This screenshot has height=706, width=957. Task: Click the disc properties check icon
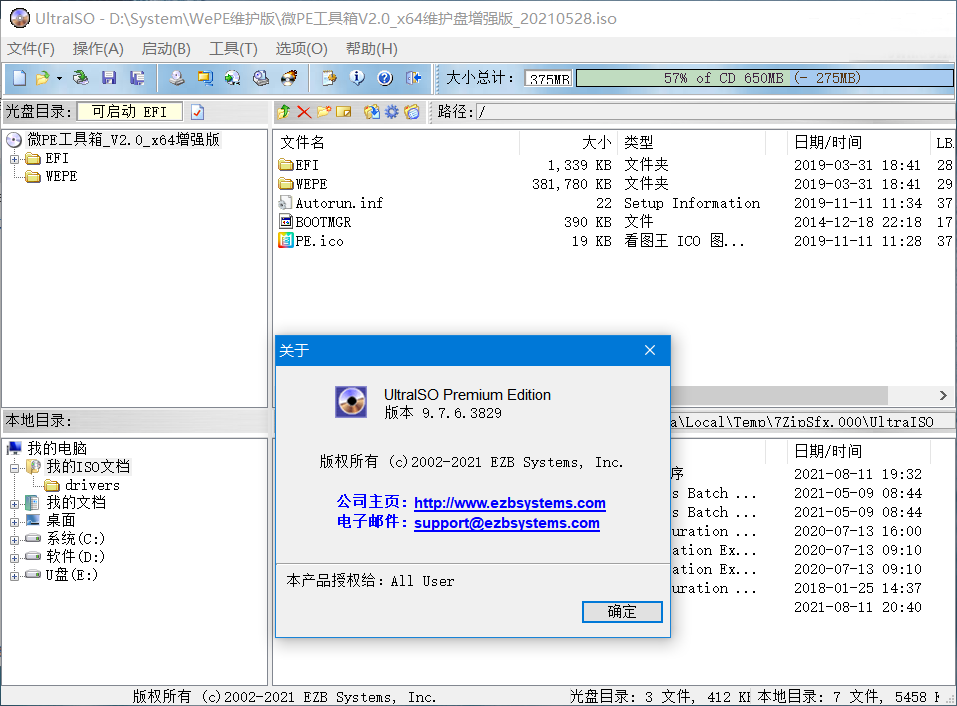(x=197, y=112)
